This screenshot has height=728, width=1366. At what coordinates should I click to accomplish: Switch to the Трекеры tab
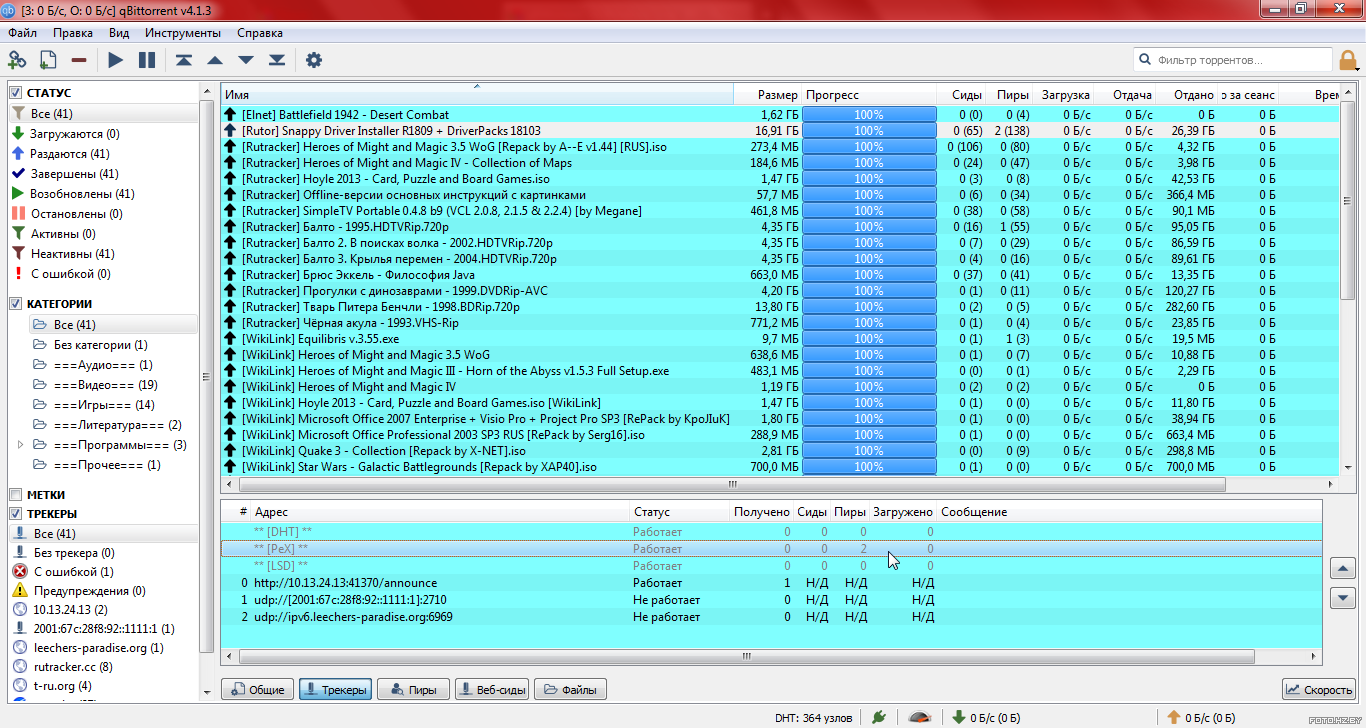(335, 690)
